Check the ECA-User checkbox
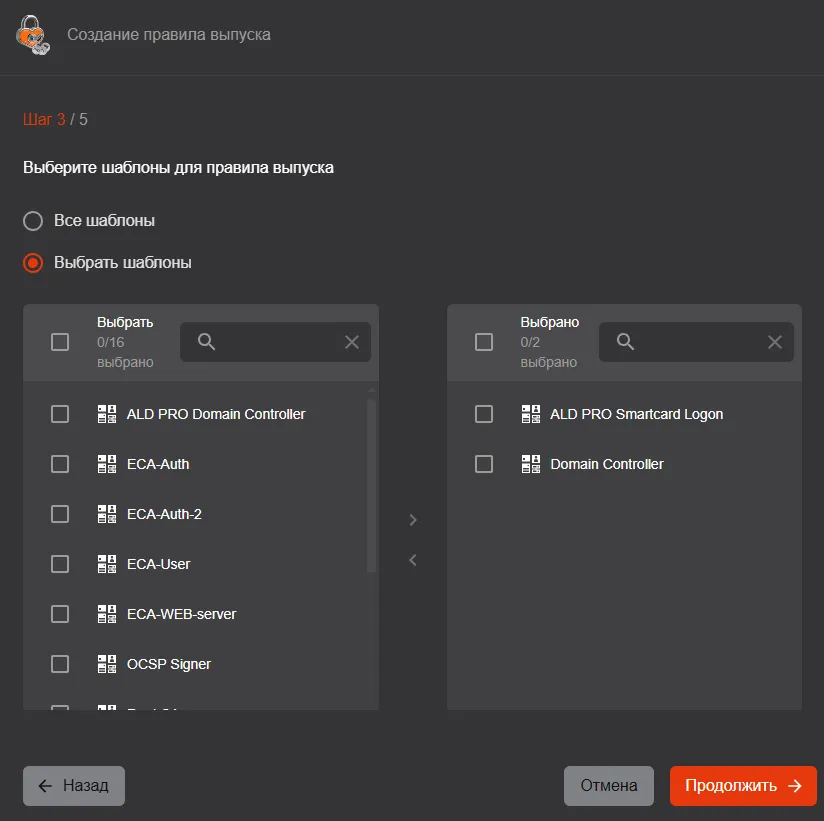This screenshot has width=824, height=821. point(60,564)
